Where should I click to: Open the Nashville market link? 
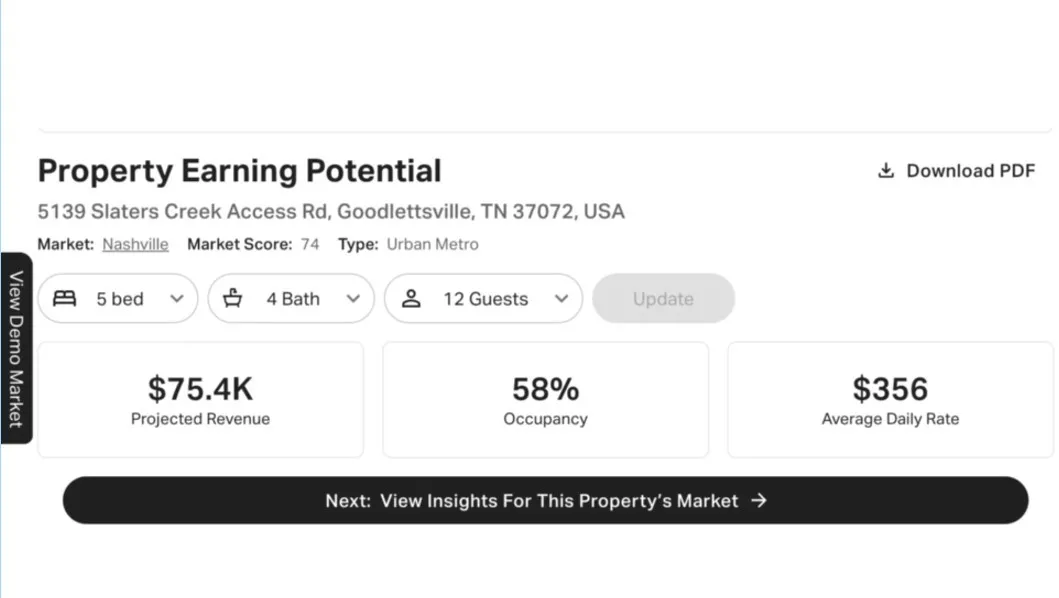point(135,244)
